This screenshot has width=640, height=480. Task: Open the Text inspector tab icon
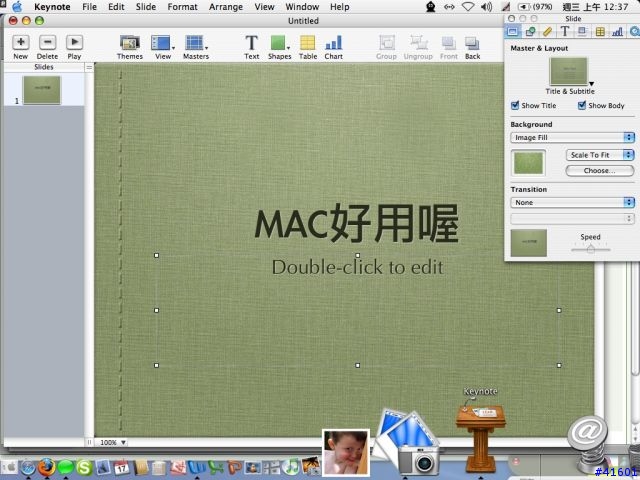coord(565,31)
